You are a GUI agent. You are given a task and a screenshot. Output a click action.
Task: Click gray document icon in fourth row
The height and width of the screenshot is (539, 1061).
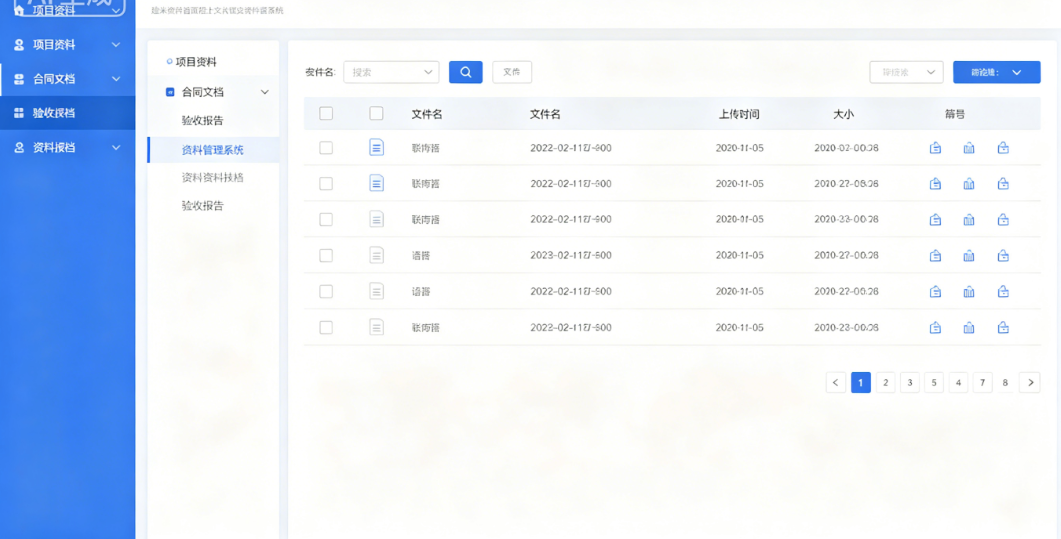[377, 255]
